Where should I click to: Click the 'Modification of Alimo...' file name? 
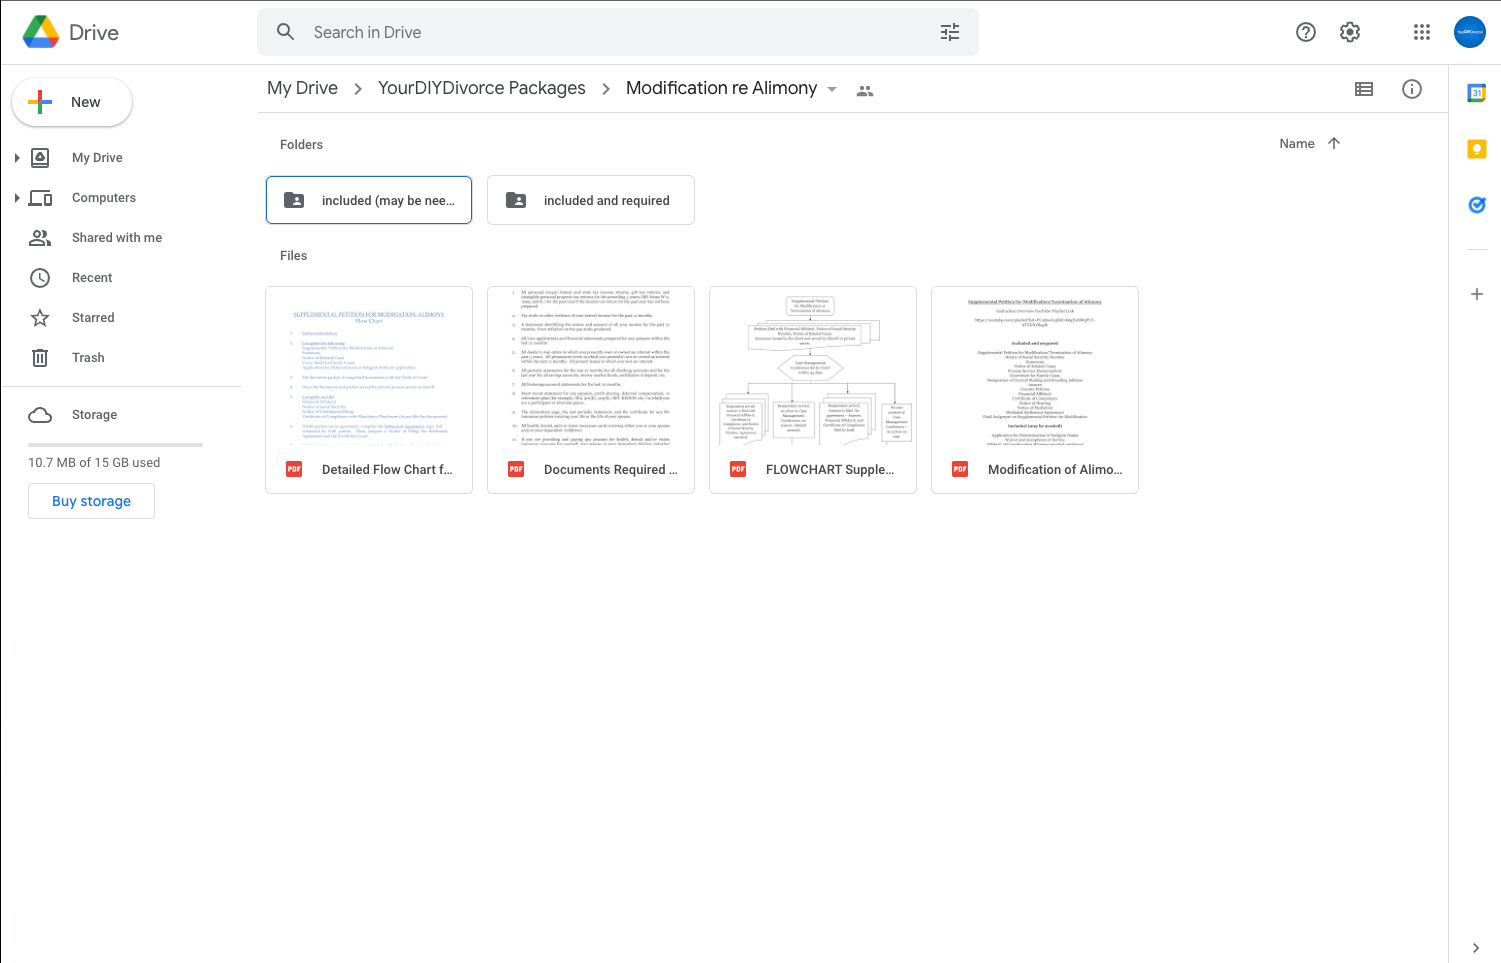[1055, 469]
